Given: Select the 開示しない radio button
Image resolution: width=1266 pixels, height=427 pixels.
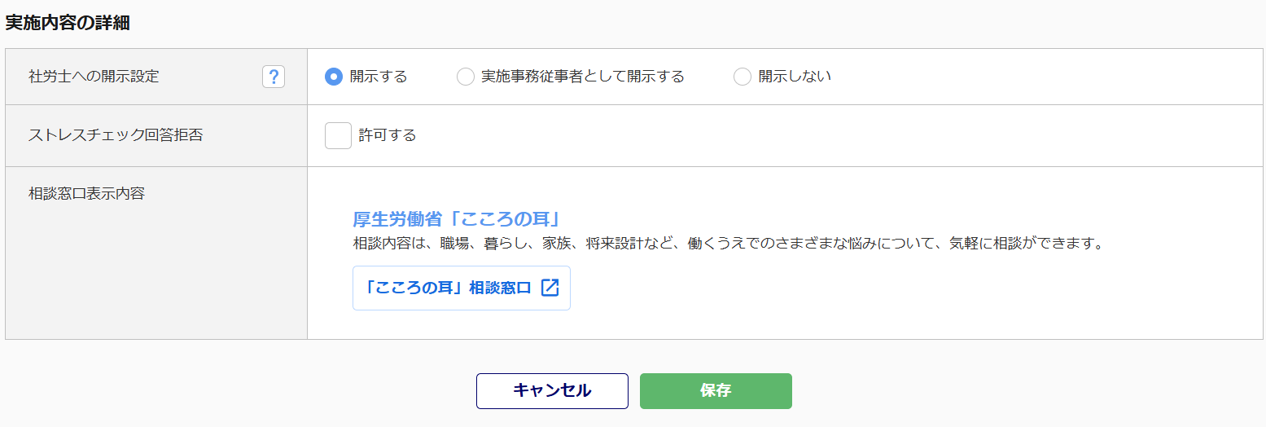Looking at the screenshot, I should (742, 77).
